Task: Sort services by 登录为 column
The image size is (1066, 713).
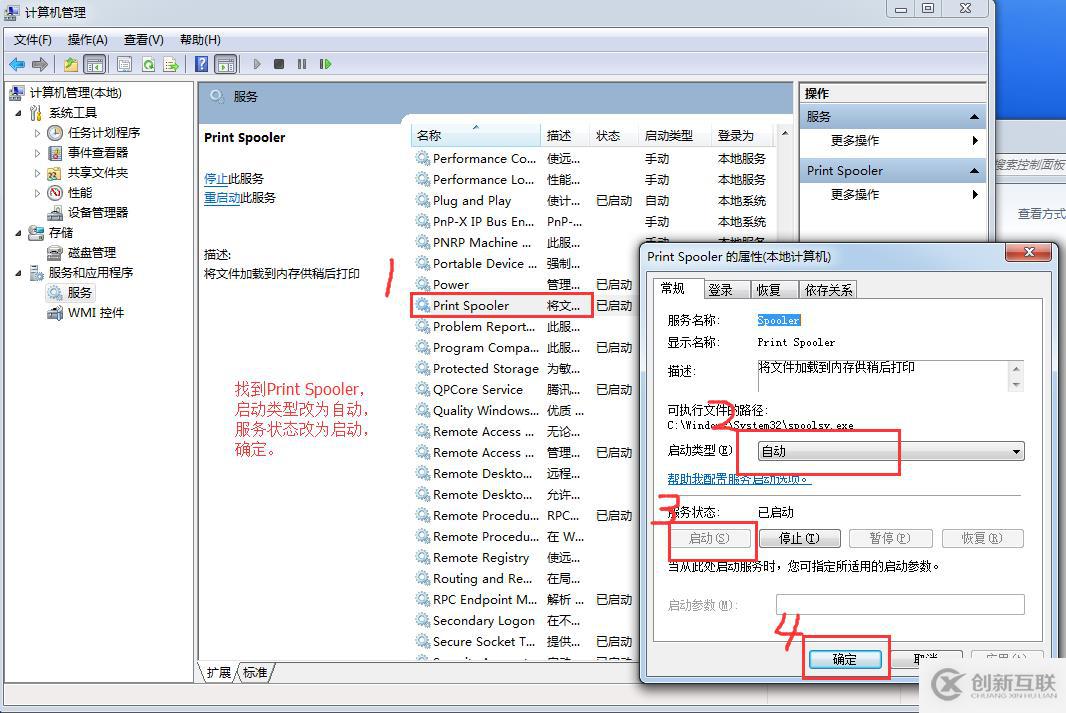Action: [741, 135]
